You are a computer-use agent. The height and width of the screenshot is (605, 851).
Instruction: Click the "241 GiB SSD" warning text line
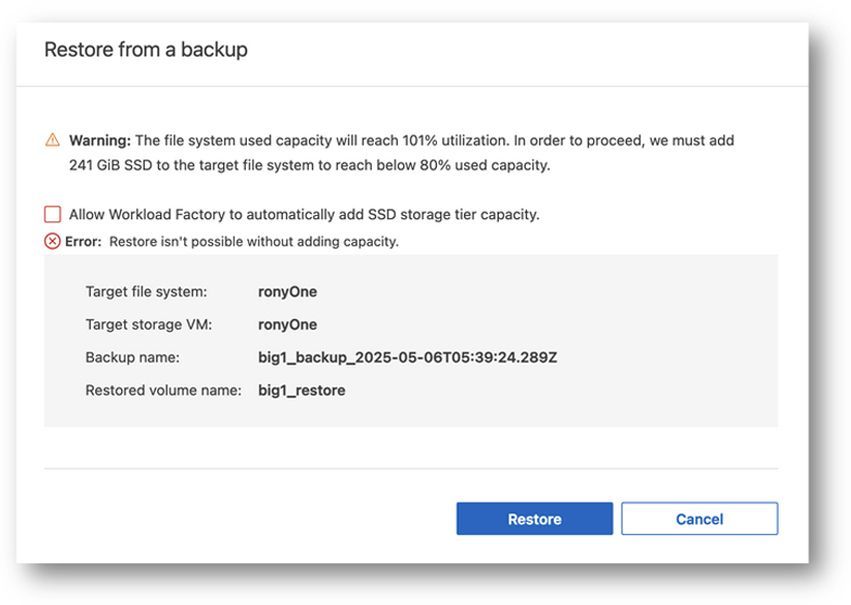coord(309,165)
